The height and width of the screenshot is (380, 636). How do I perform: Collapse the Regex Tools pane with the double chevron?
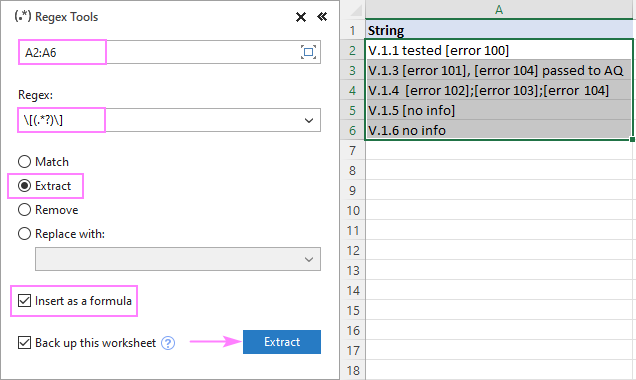[322, 17]
